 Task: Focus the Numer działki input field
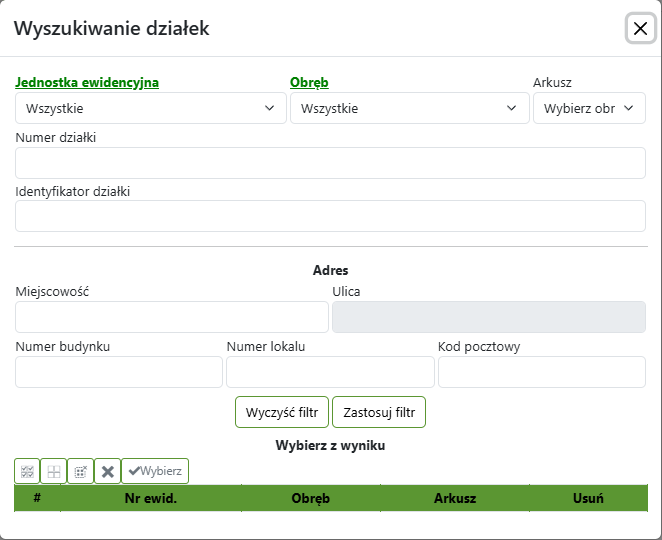(330, 163)
